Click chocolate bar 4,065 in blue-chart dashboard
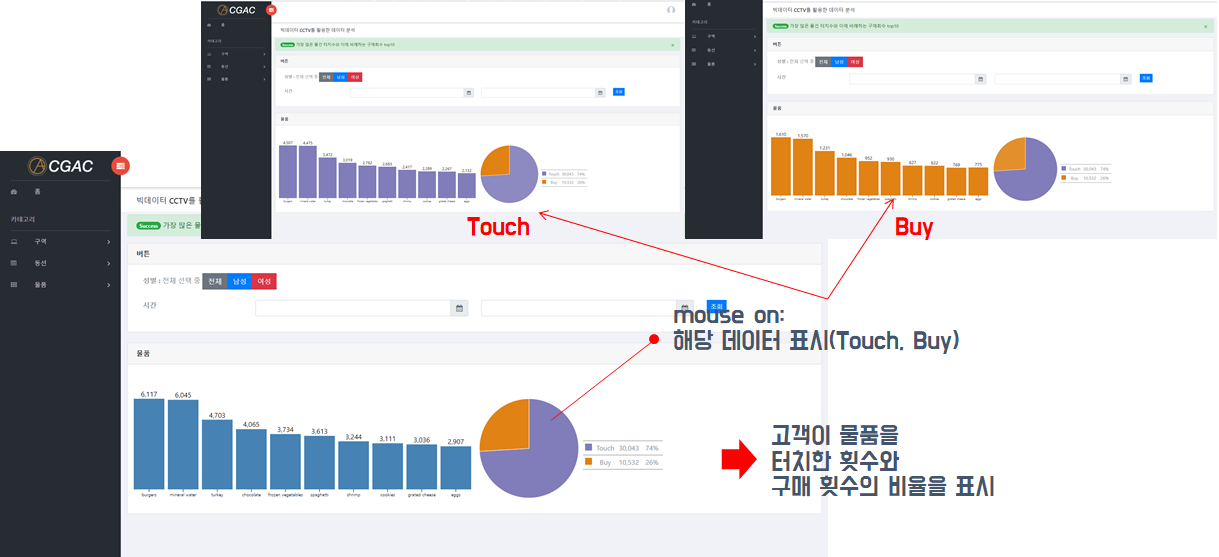The image size is (1219, 557). click(251, 458)
